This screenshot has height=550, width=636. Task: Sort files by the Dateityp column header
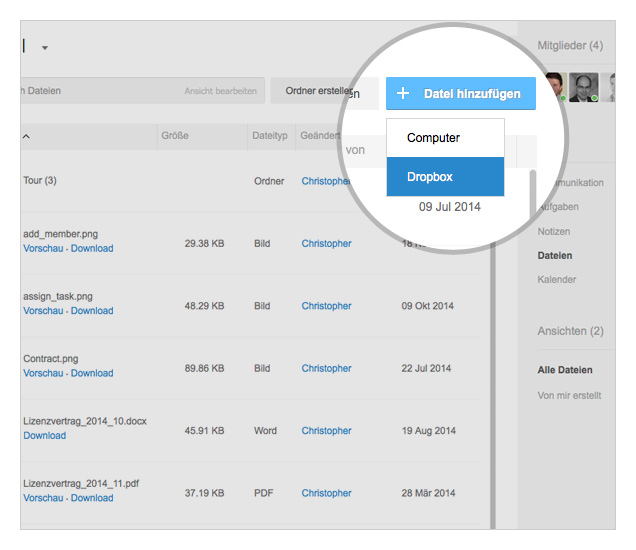(270, 135)
